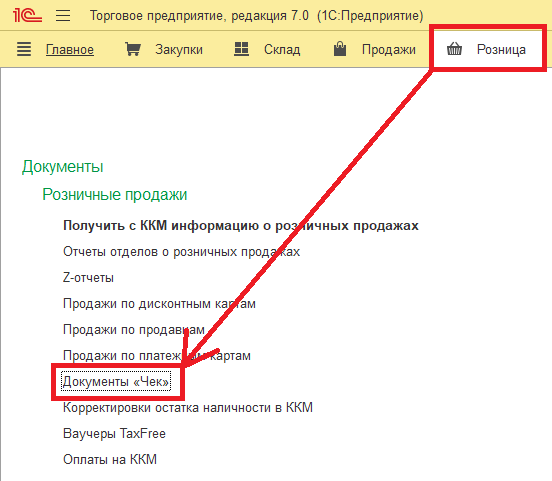
Task: Click the shopping cart Закупки icon
Action: point(133,49)
